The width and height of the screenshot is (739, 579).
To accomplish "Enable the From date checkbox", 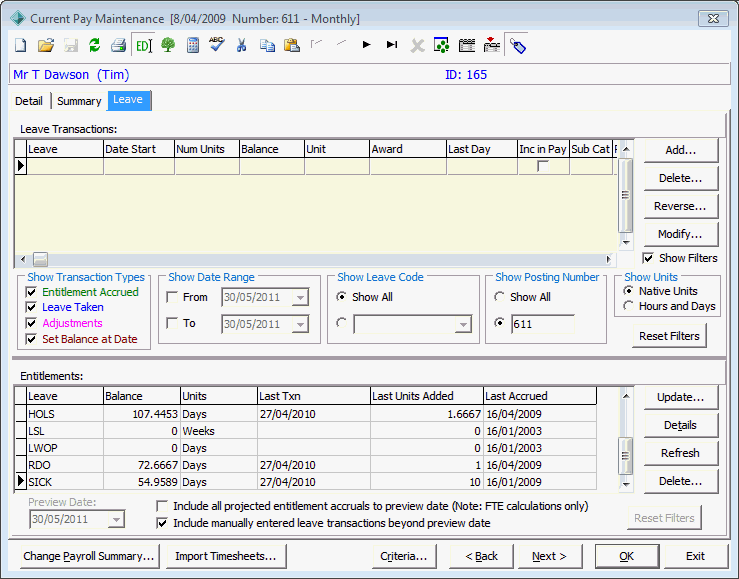I will tap(172, 297).
